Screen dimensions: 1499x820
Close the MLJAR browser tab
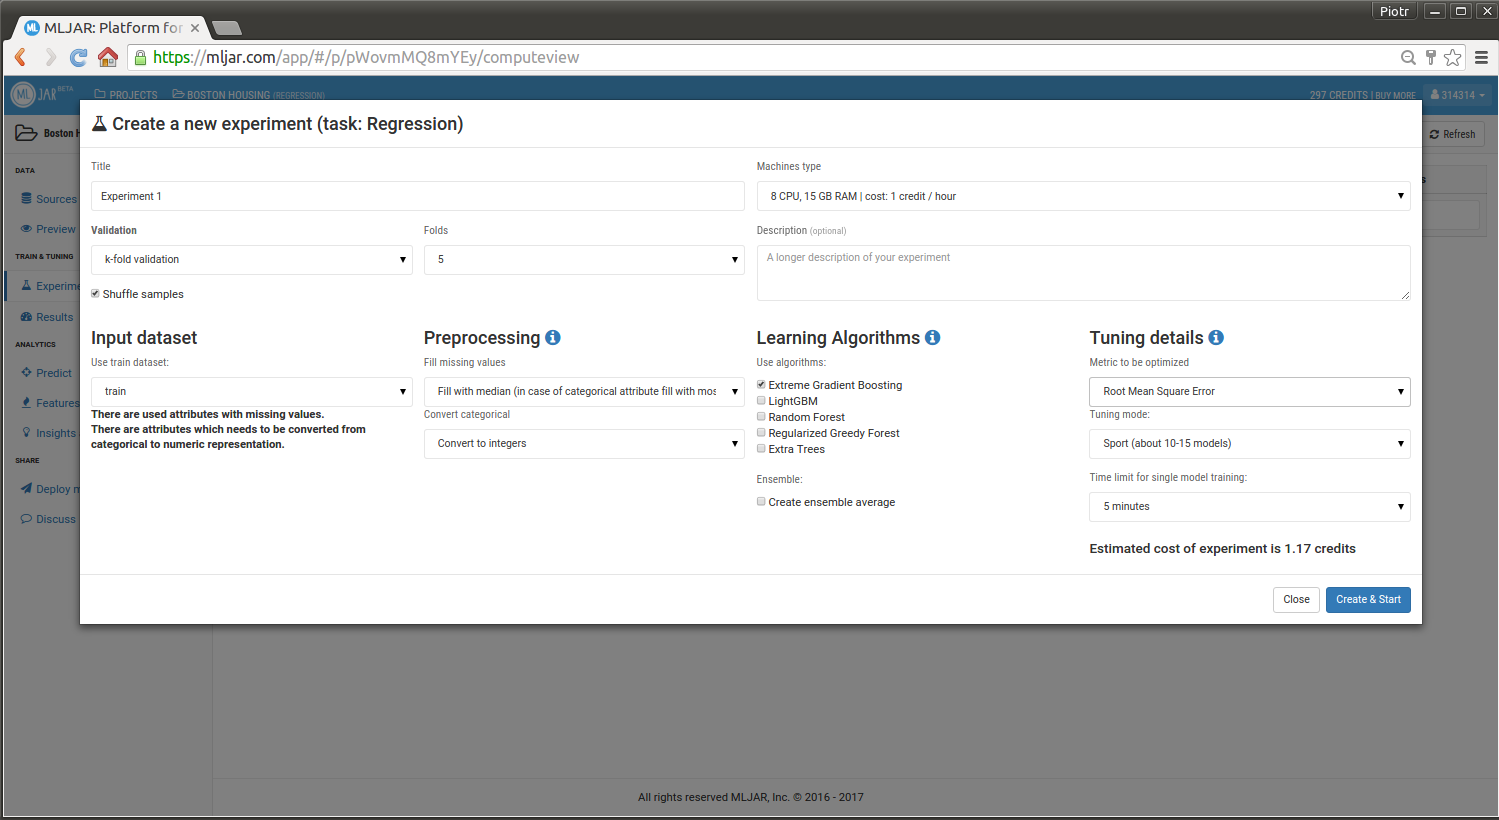tap(195, 28)
